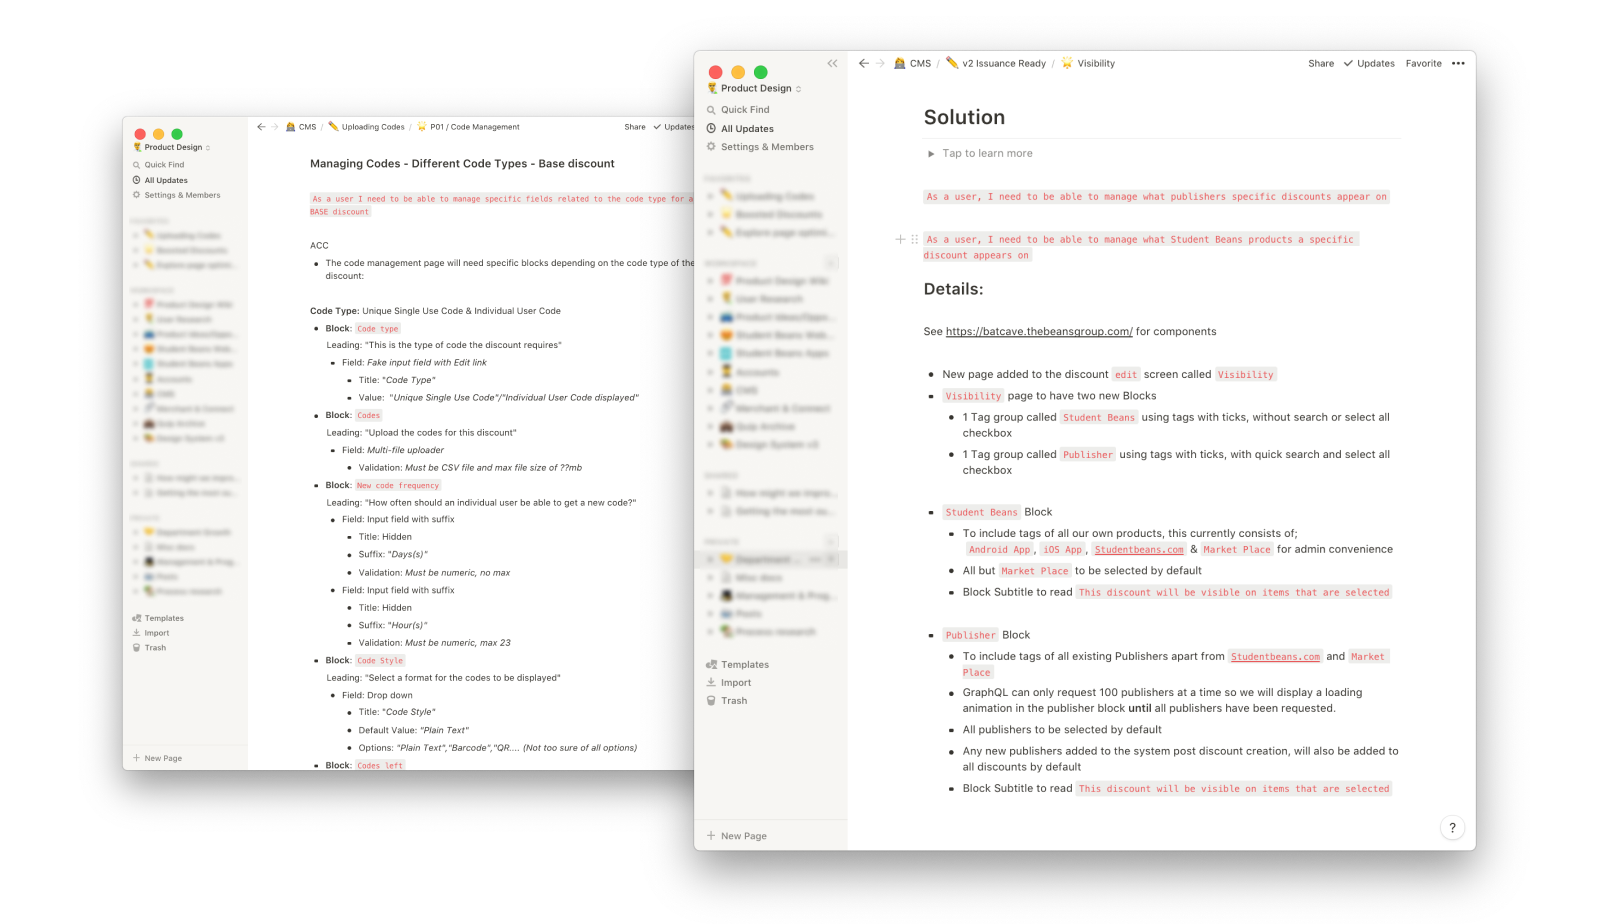
Task: Expand Uploading Codes in the Favorites list
Action: pos(710,196)
